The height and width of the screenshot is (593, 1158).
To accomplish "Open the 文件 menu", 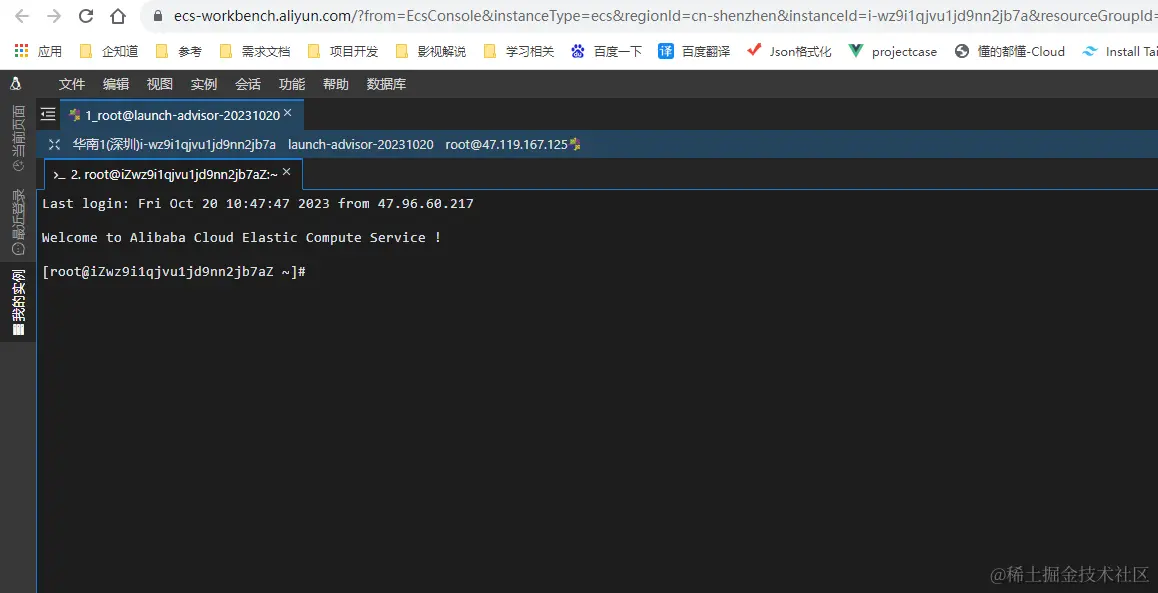I will 72,84.
